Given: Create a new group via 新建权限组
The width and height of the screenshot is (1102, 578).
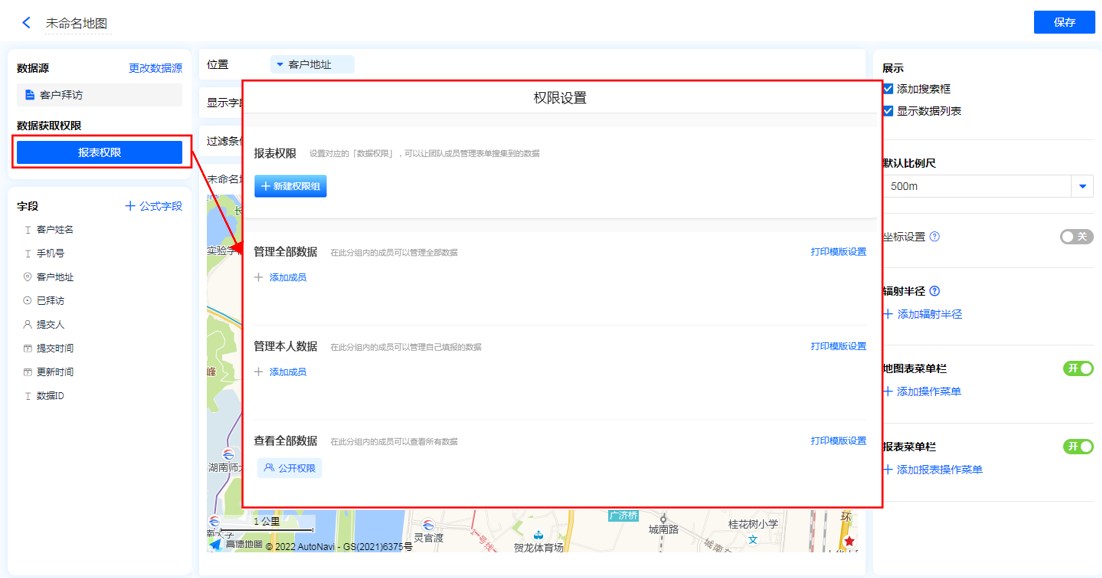Looking at the screenshot, I should click(x=290, y=187).
